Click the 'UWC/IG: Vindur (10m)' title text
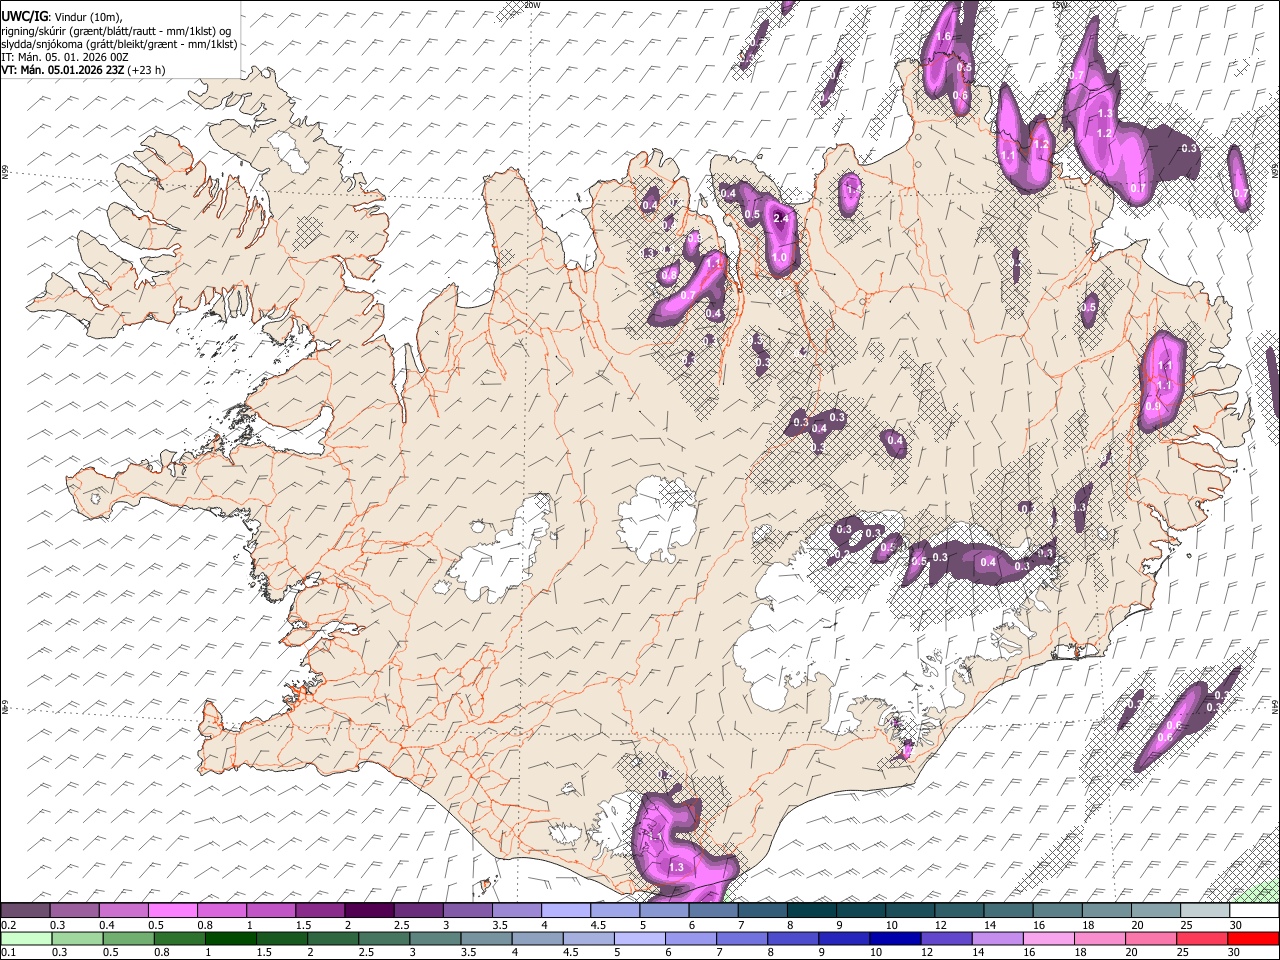 62,16
